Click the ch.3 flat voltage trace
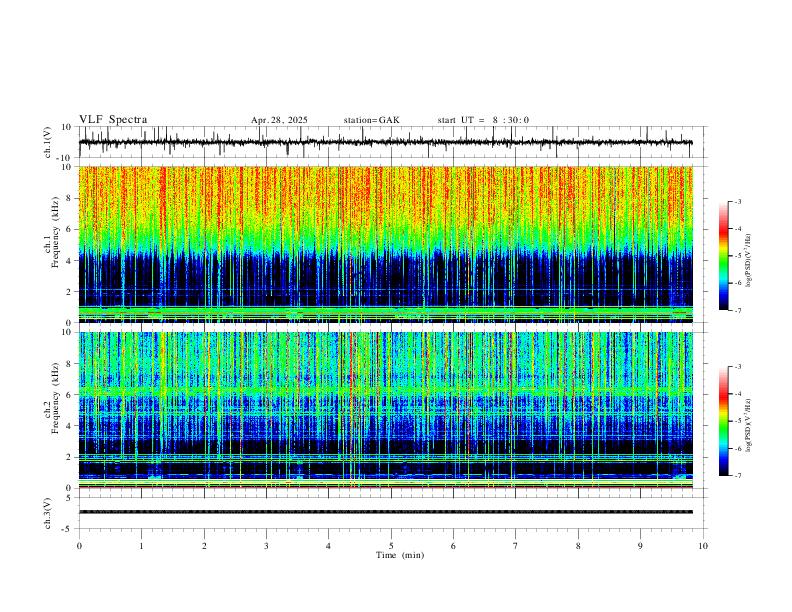Image resolution: width=792 pixels, height=612 pixels. [x=385, y=512]
